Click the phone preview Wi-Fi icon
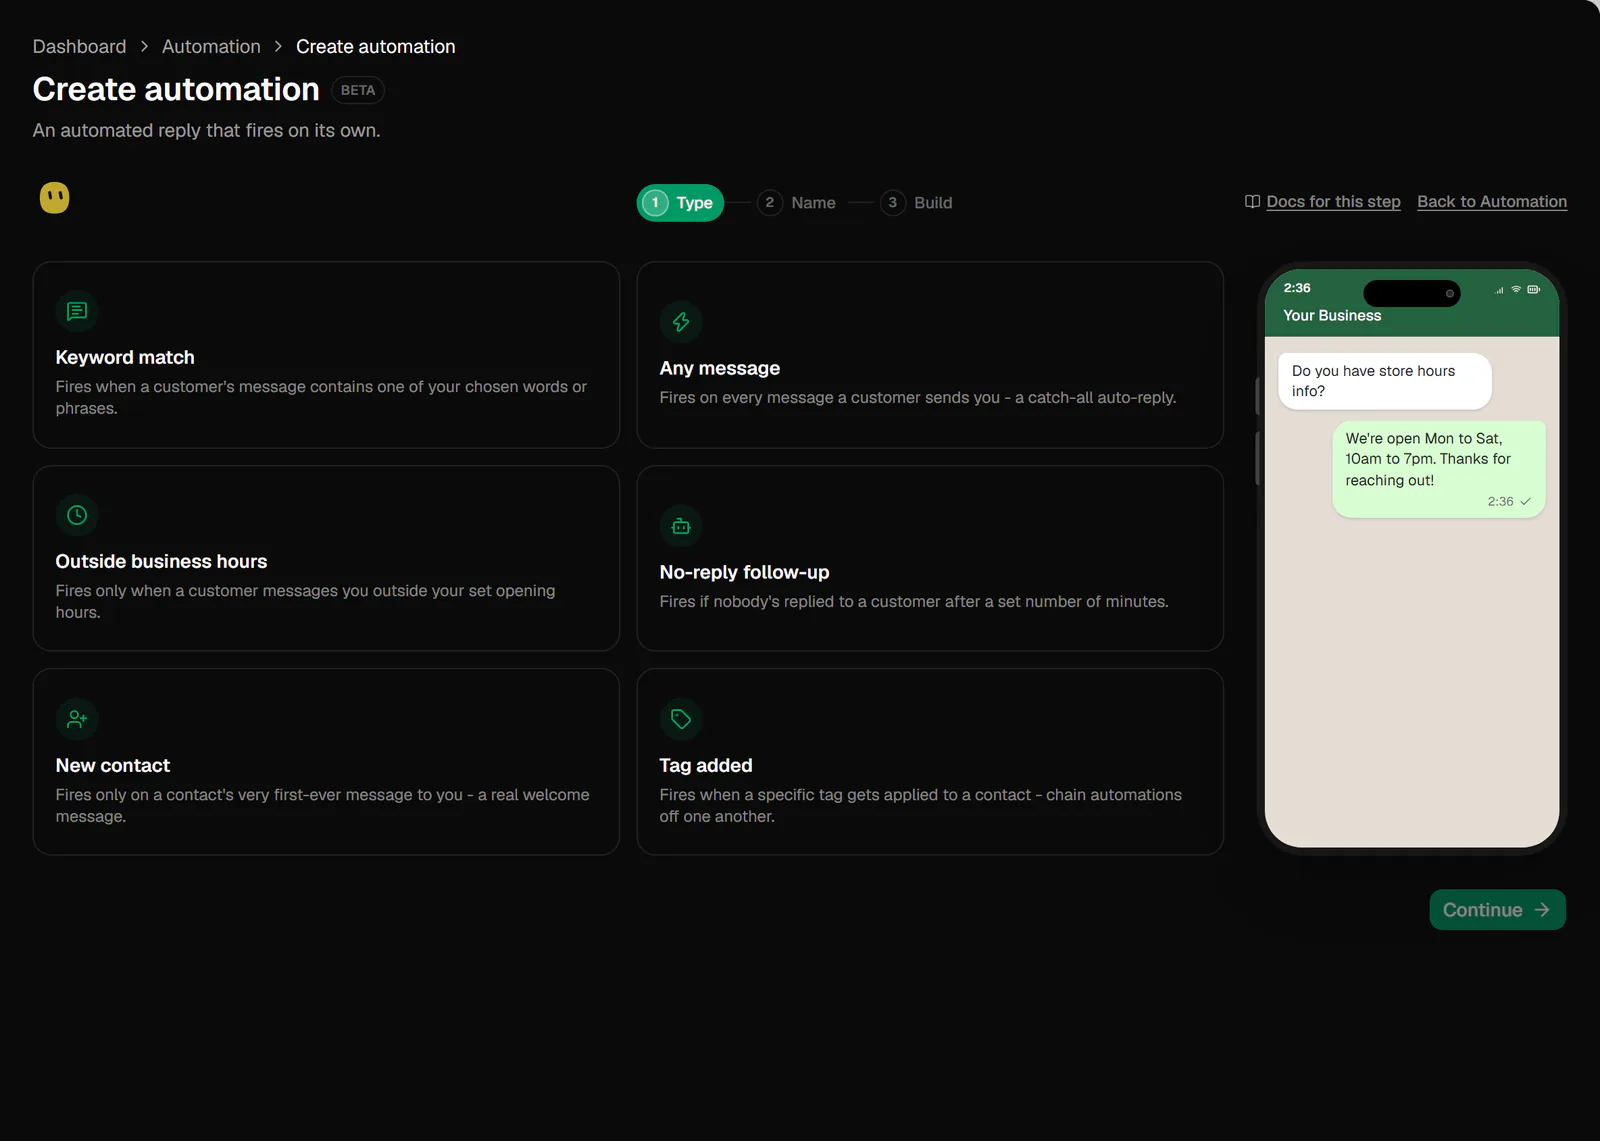1600x1141 pixels. coord(1516,289)
